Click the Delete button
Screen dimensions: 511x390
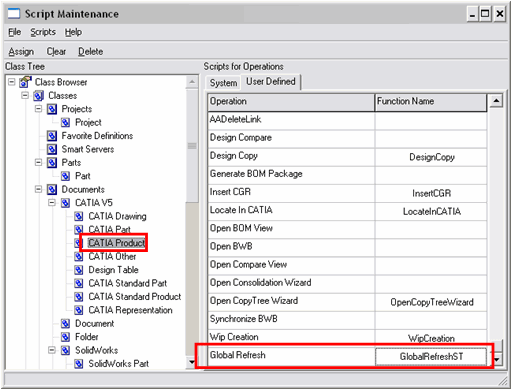91,52
